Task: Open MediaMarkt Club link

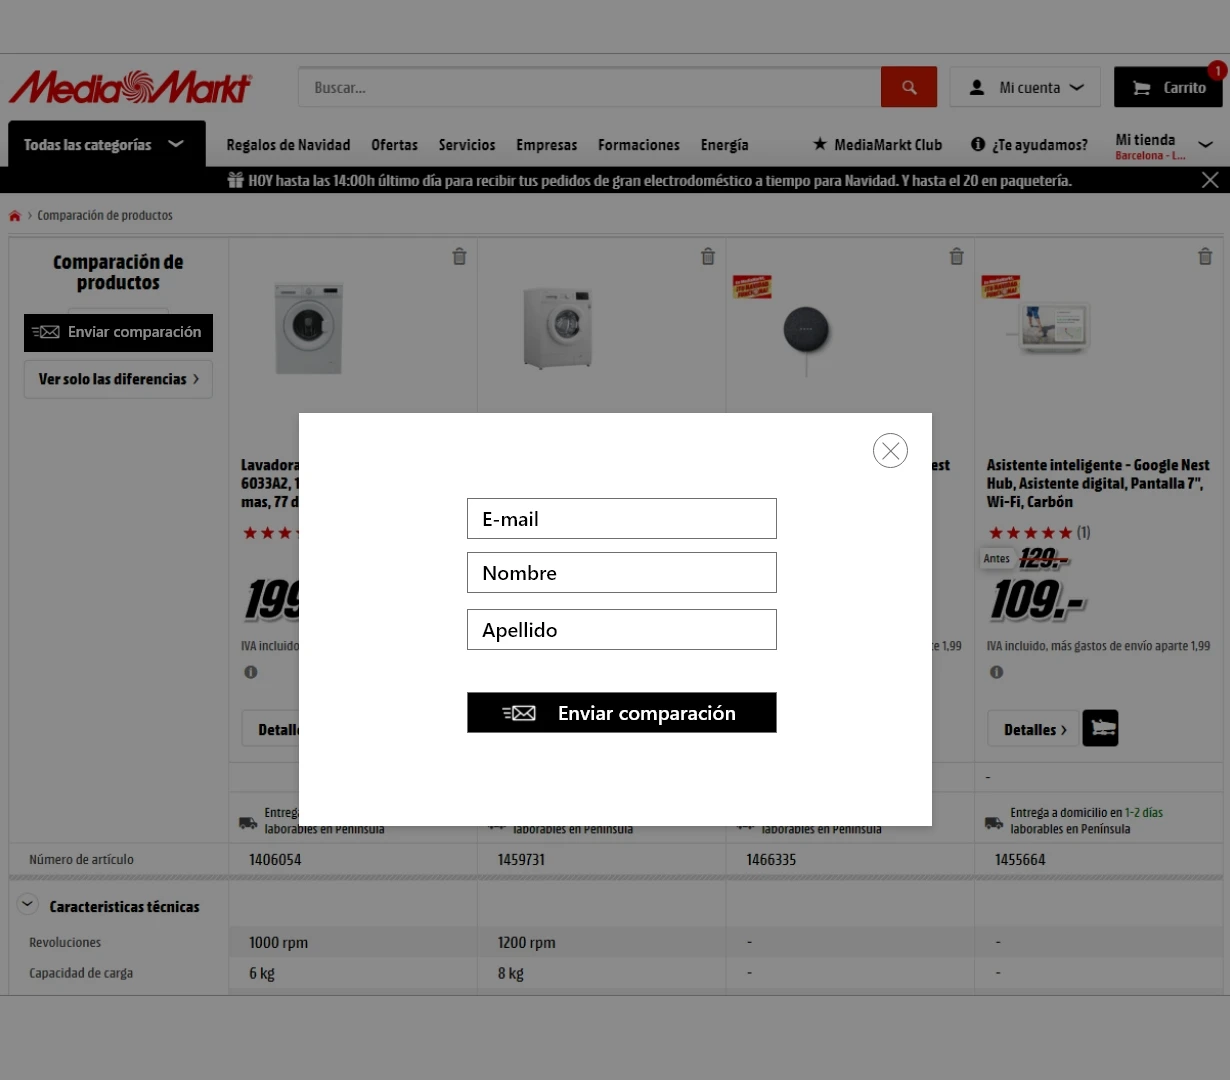Action: [x=877, y=145]
